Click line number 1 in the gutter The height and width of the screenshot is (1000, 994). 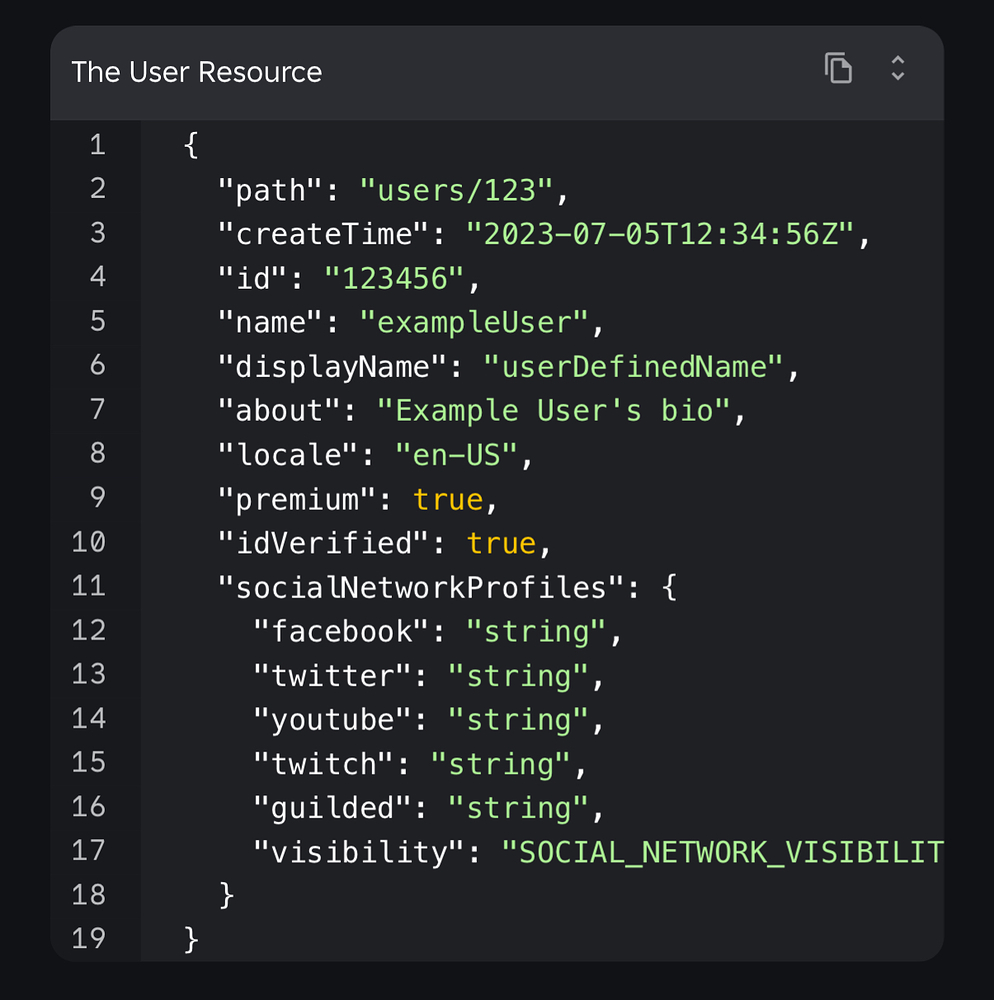(97, 144)
